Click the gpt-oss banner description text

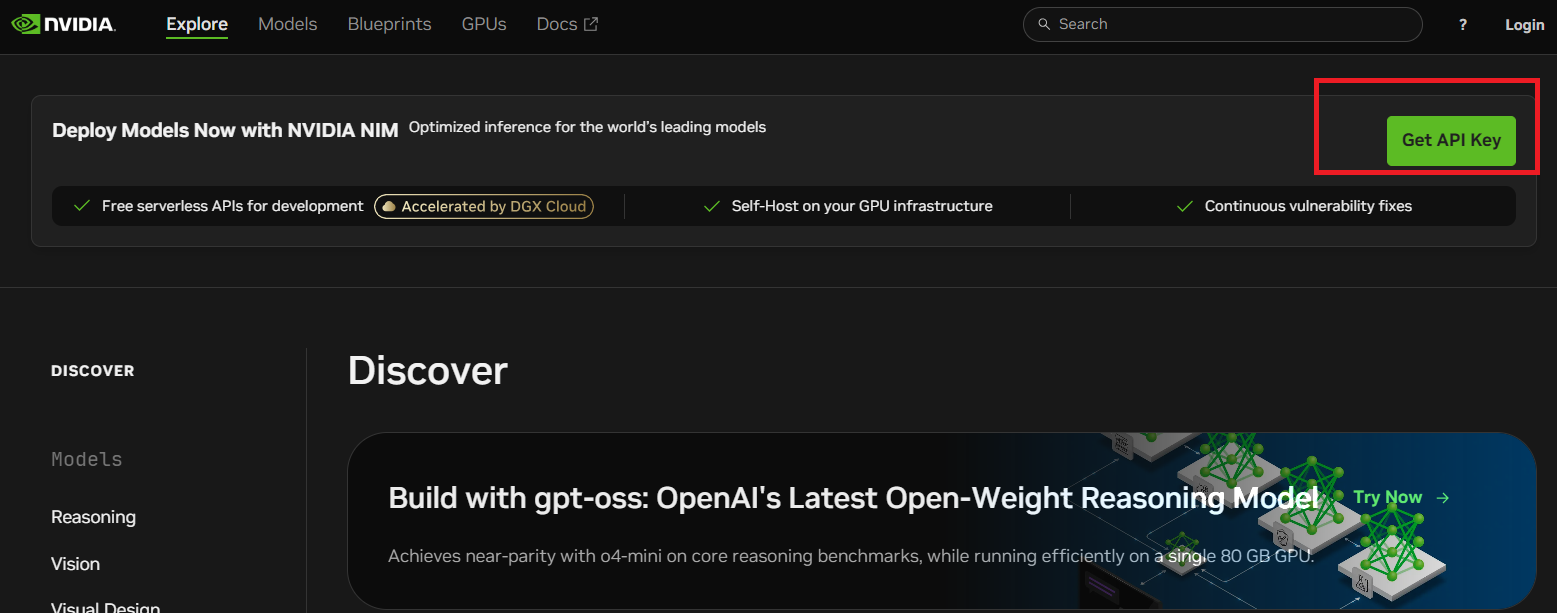851,556
